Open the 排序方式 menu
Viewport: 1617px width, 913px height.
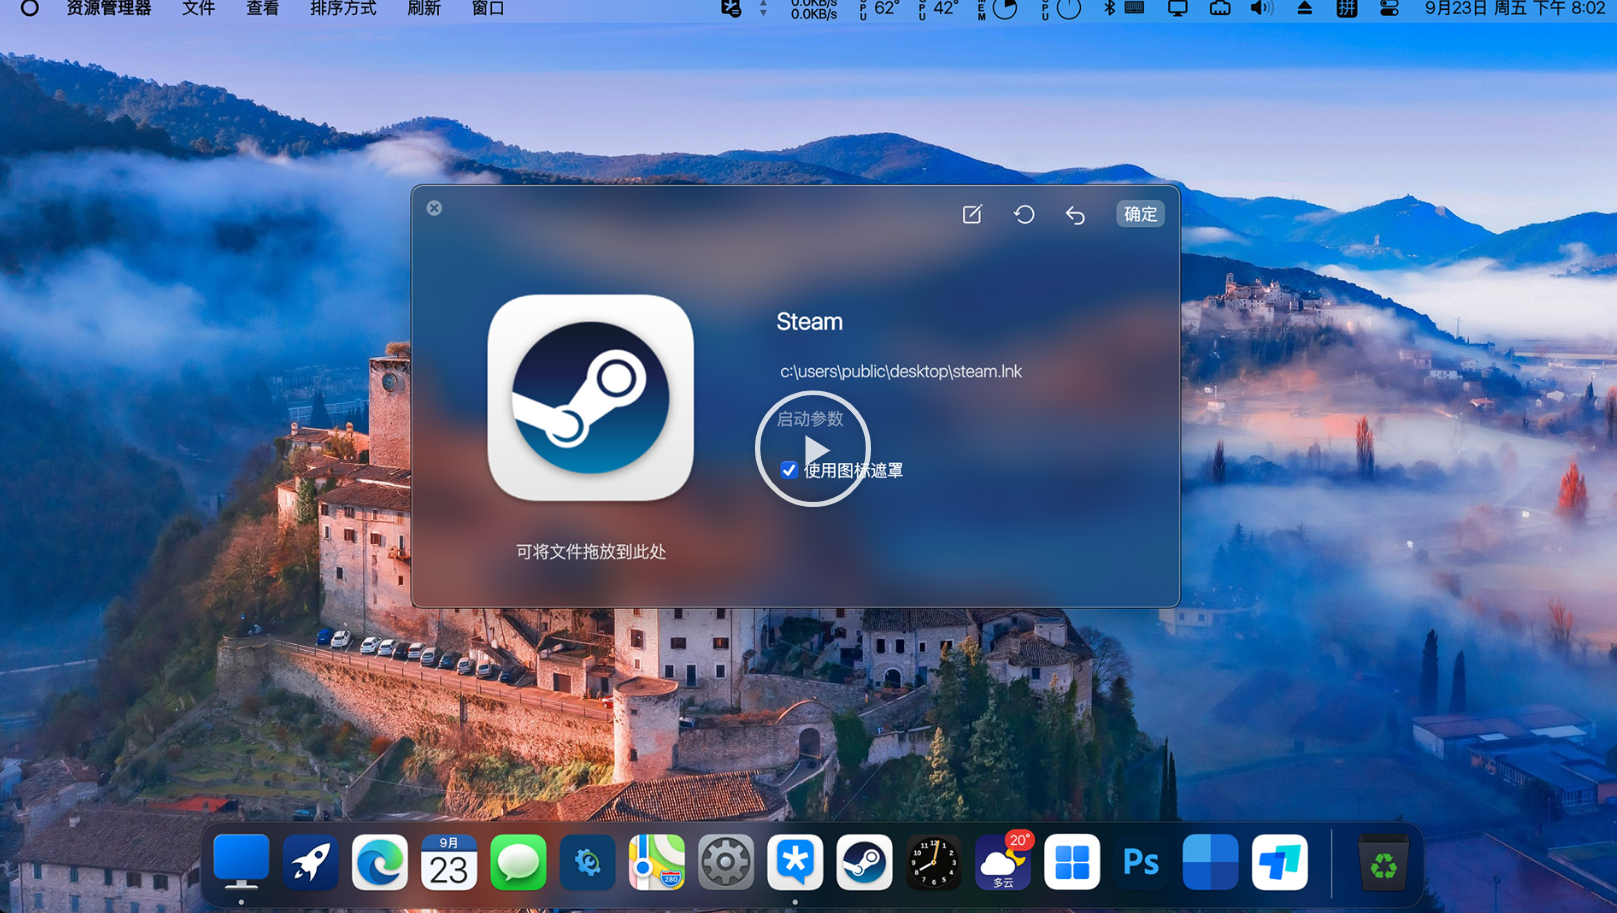[343, 9]
